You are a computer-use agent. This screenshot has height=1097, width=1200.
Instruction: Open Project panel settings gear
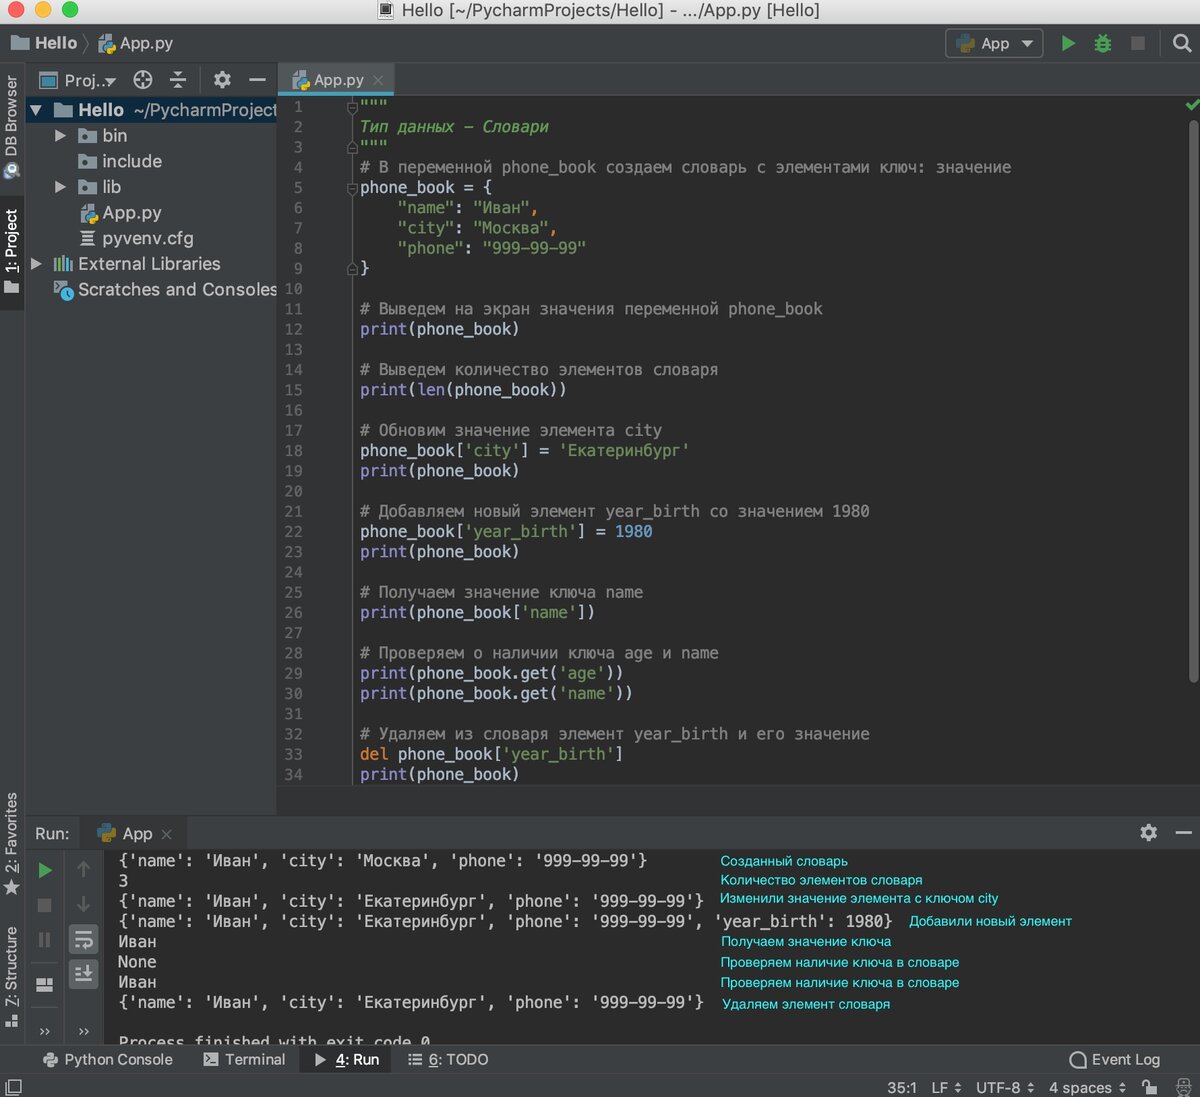(x=222, y=80)
